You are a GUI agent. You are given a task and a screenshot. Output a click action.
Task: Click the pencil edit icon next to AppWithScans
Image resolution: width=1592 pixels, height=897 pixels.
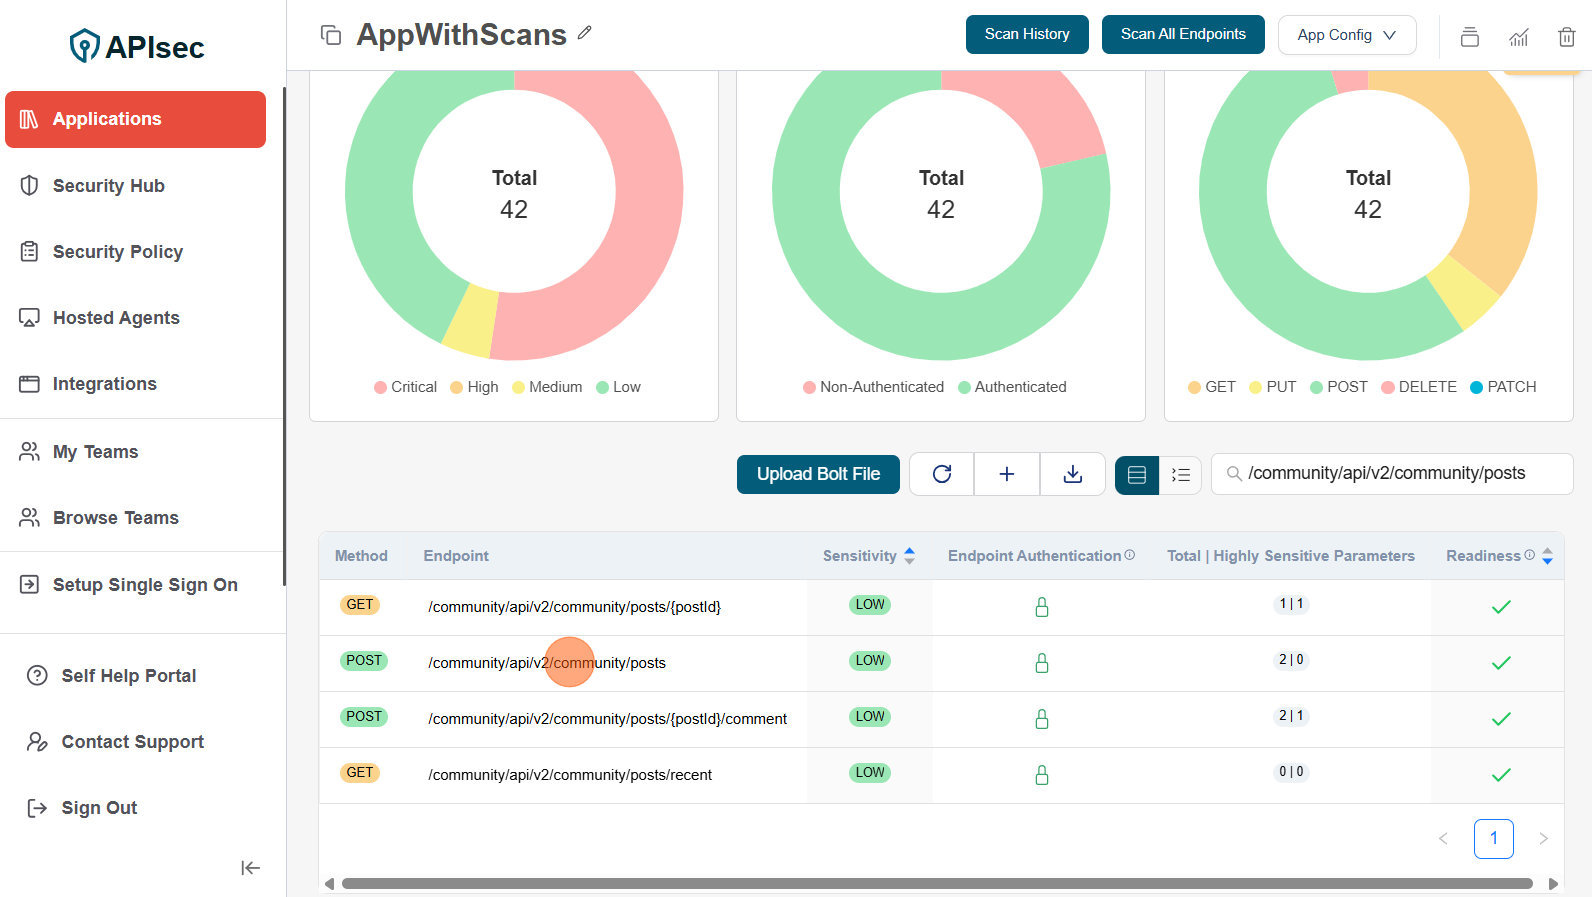click(585, 33)
